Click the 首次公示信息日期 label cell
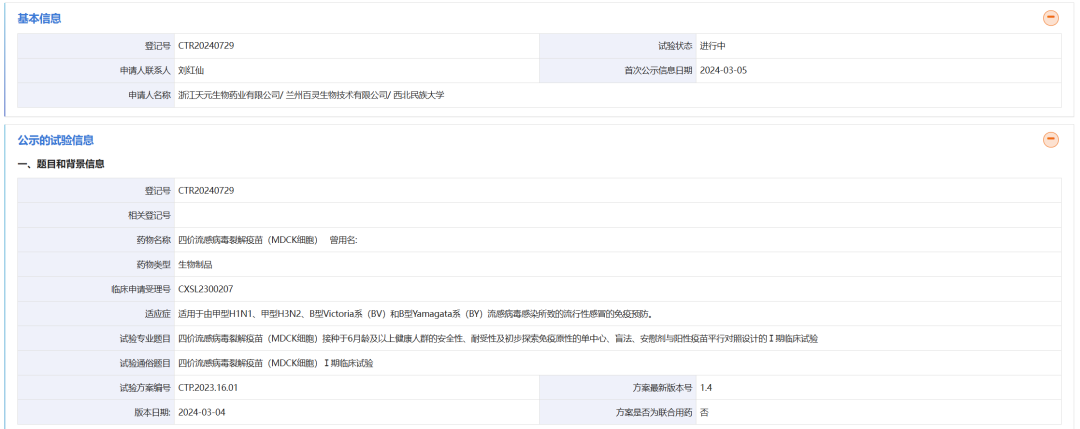1080x429 pixels. click(618, 70)
